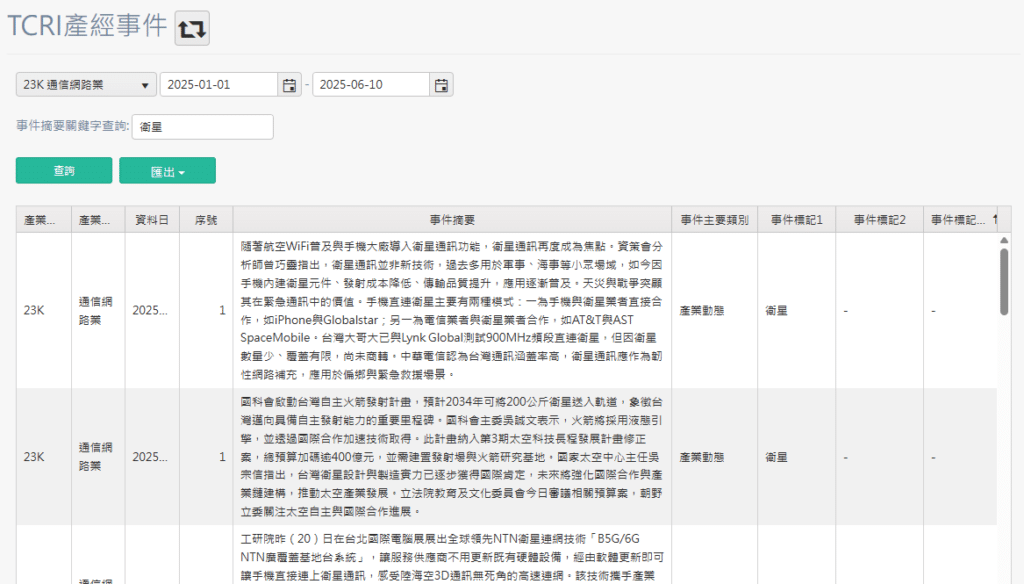Click the scrollbar up arrow in the table
The image size is (1024, 584).
1003,240
